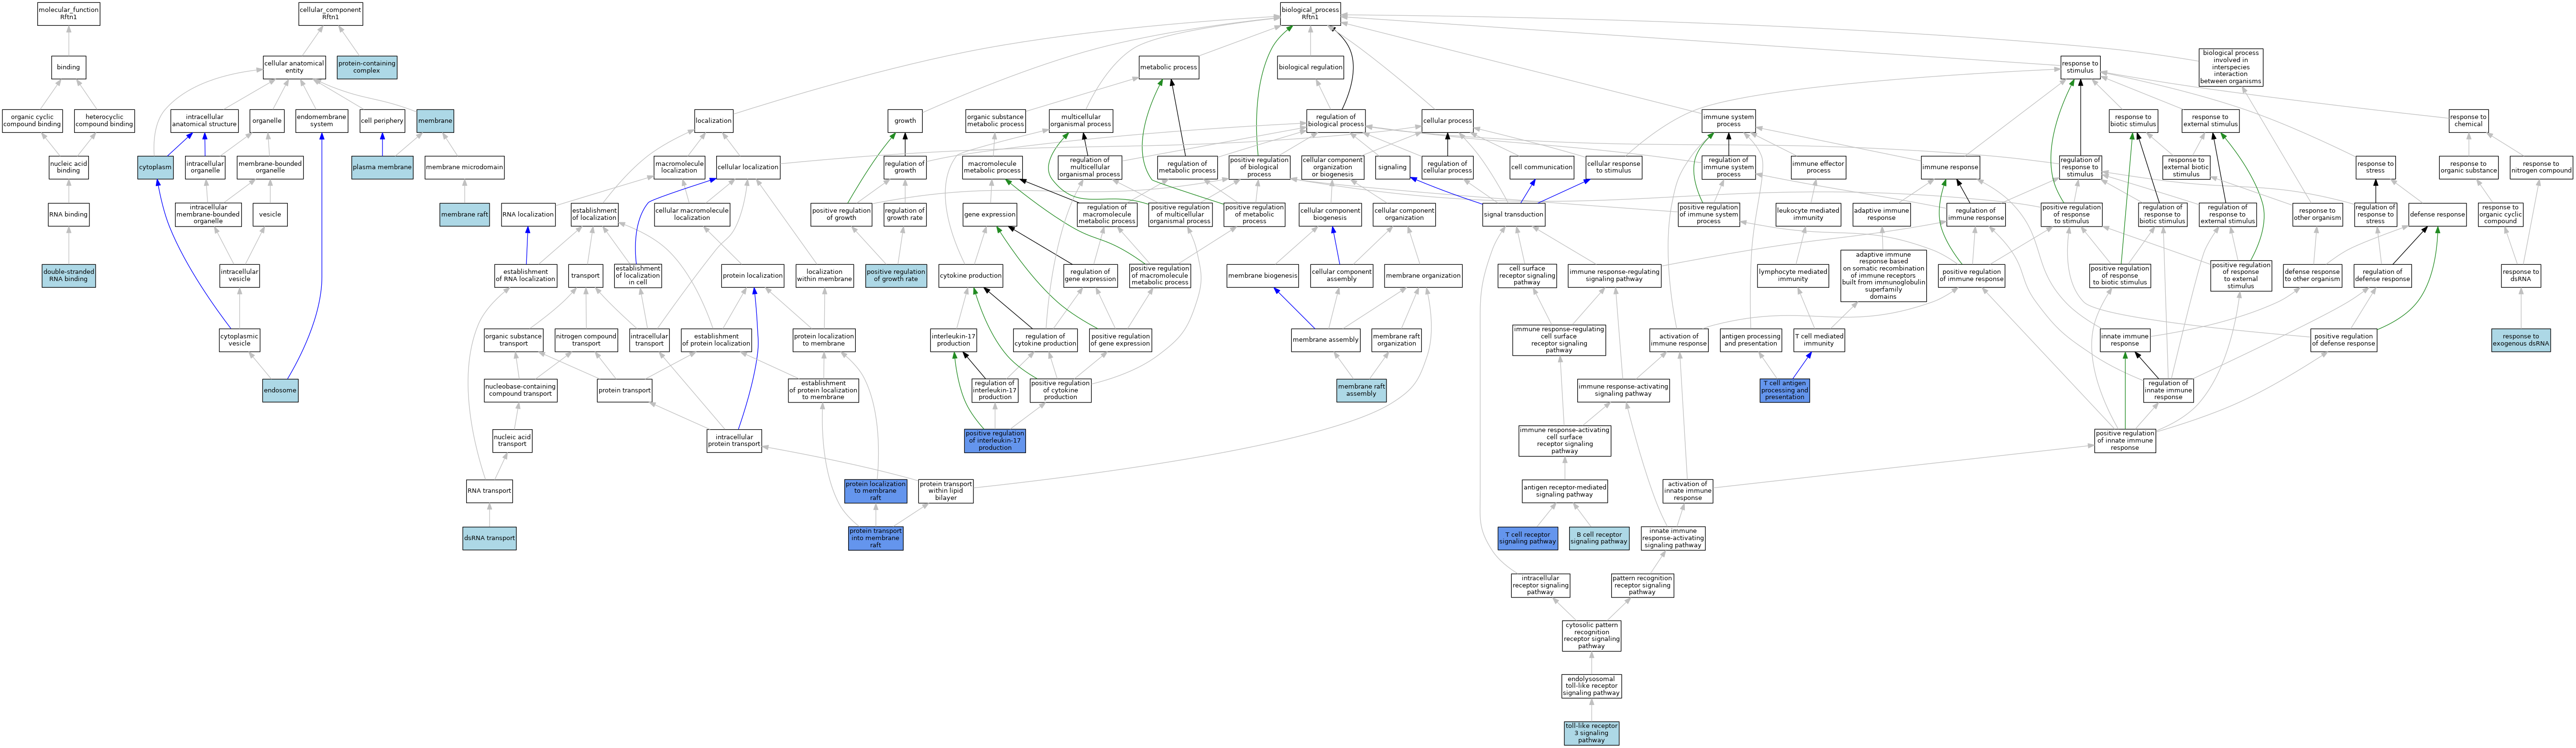Select the 'lymphocyte mediated immunity' node
This screenshot has height=748, width=2576.
click(x=1793, y=275)
